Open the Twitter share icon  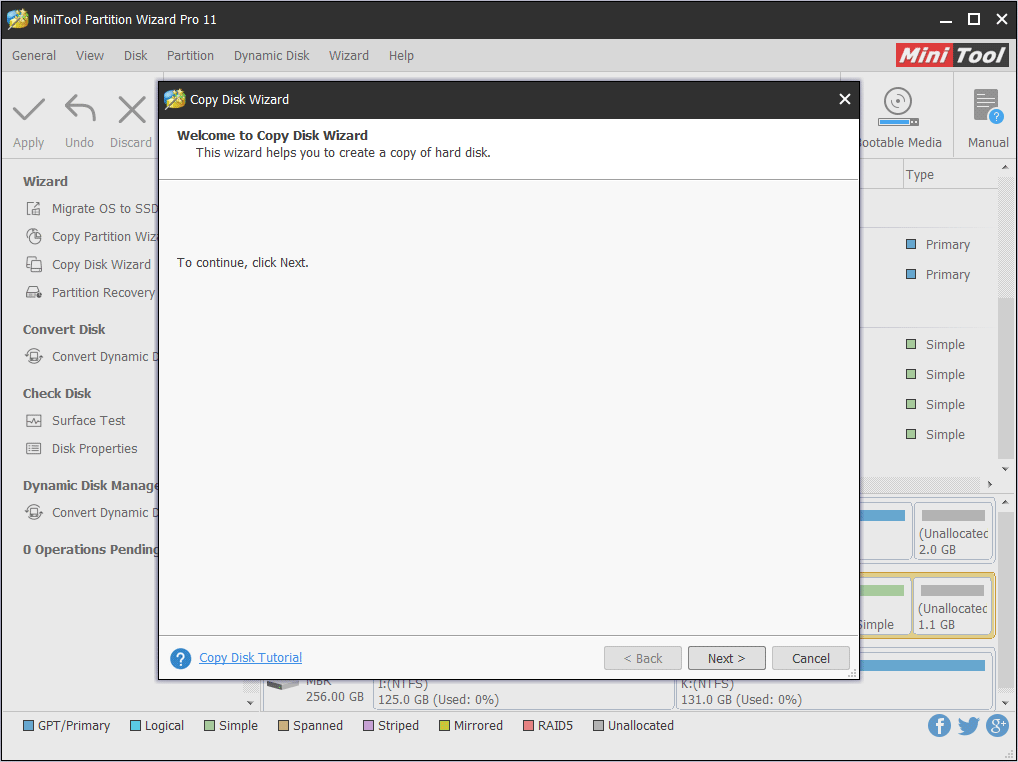pos(968,725)
